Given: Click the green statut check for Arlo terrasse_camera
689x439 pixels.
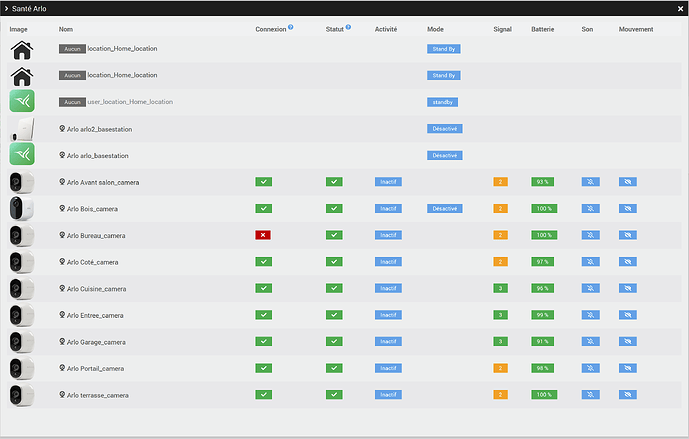Looking at the screenshot, I should 334,395.
